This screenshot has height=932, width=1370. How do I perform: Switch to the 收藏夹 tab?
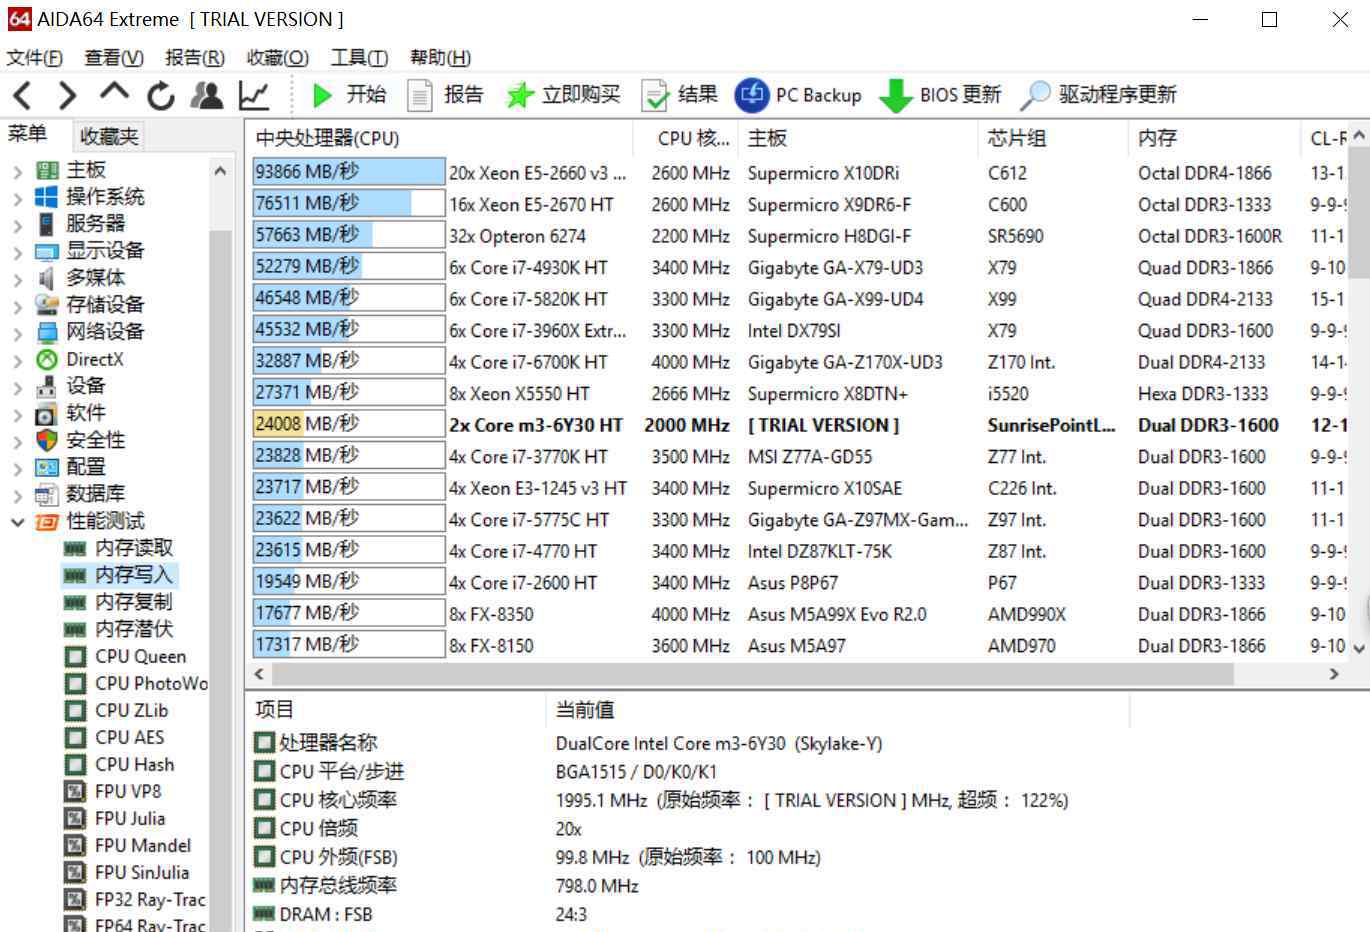pyautogui.click(x=110, y=136)
